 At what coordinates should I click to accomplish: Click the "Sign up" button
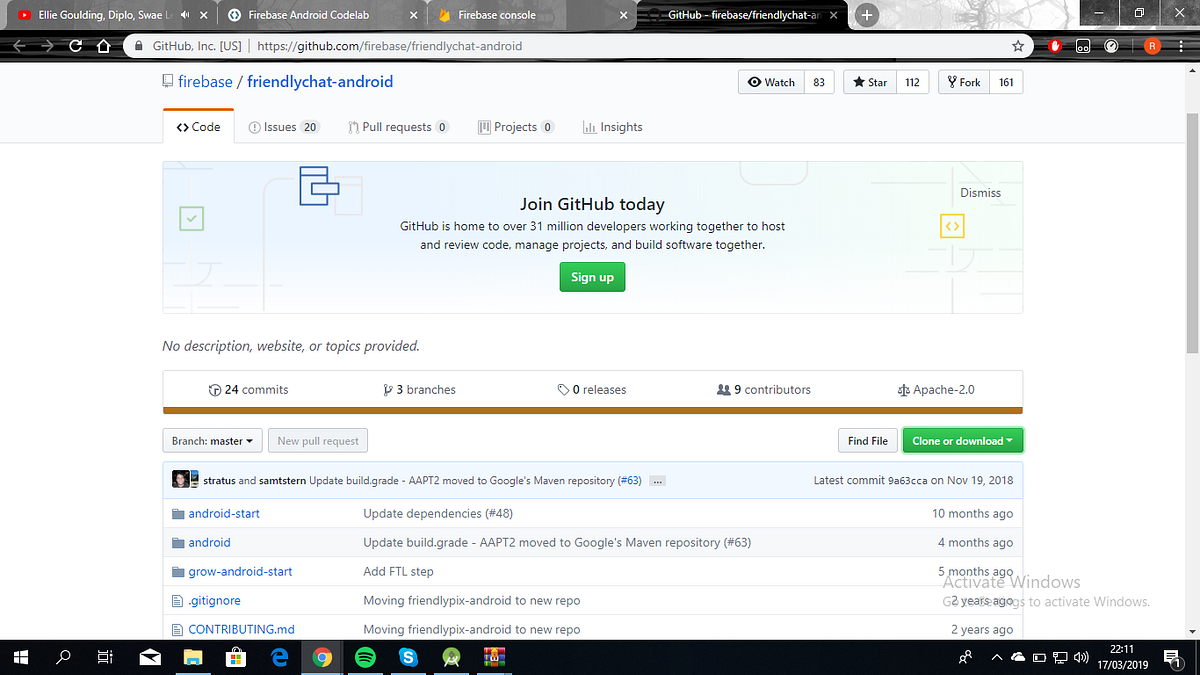592,277
